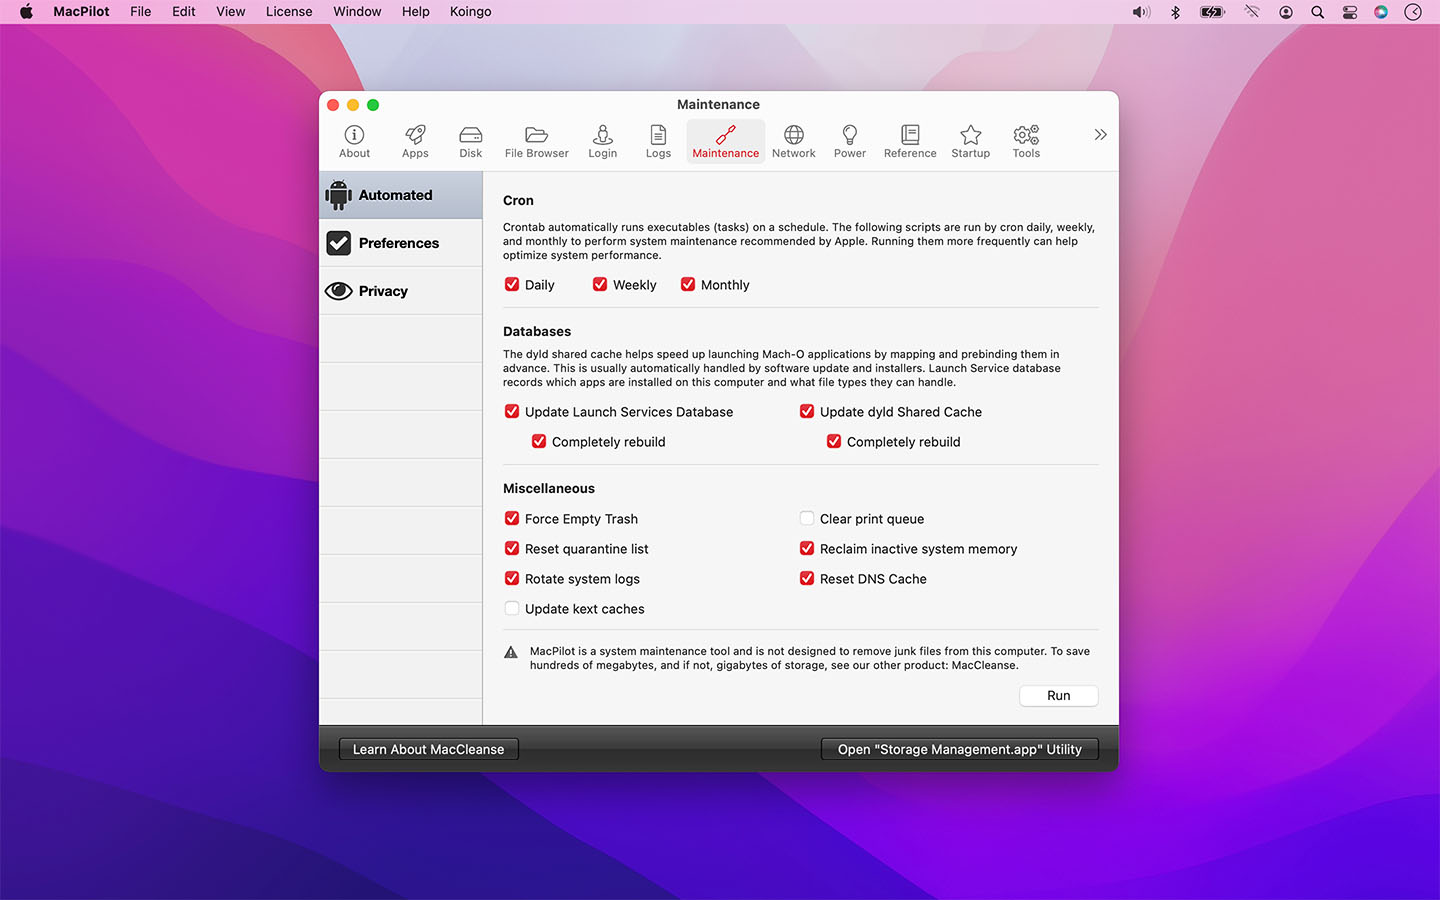The height and width of the screenshot is (900, 1440).
Task: Uncheck Reset DNS Cache
Action: [x=807, y=578]
